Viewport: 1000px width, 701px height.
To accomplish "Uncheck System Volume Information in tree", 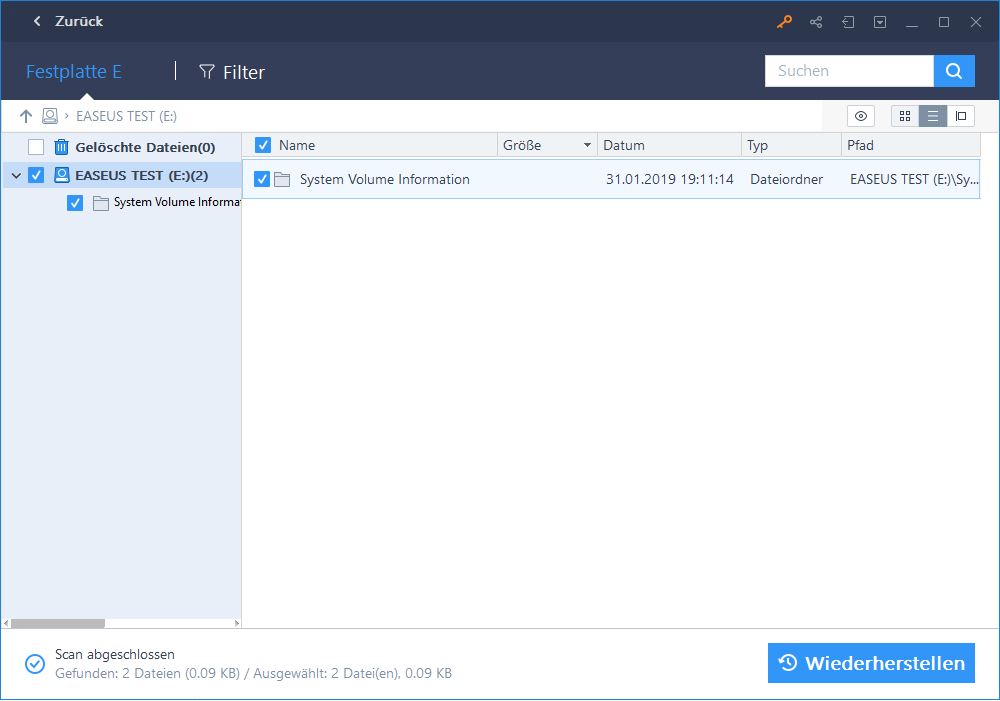I will pos(75,203).
